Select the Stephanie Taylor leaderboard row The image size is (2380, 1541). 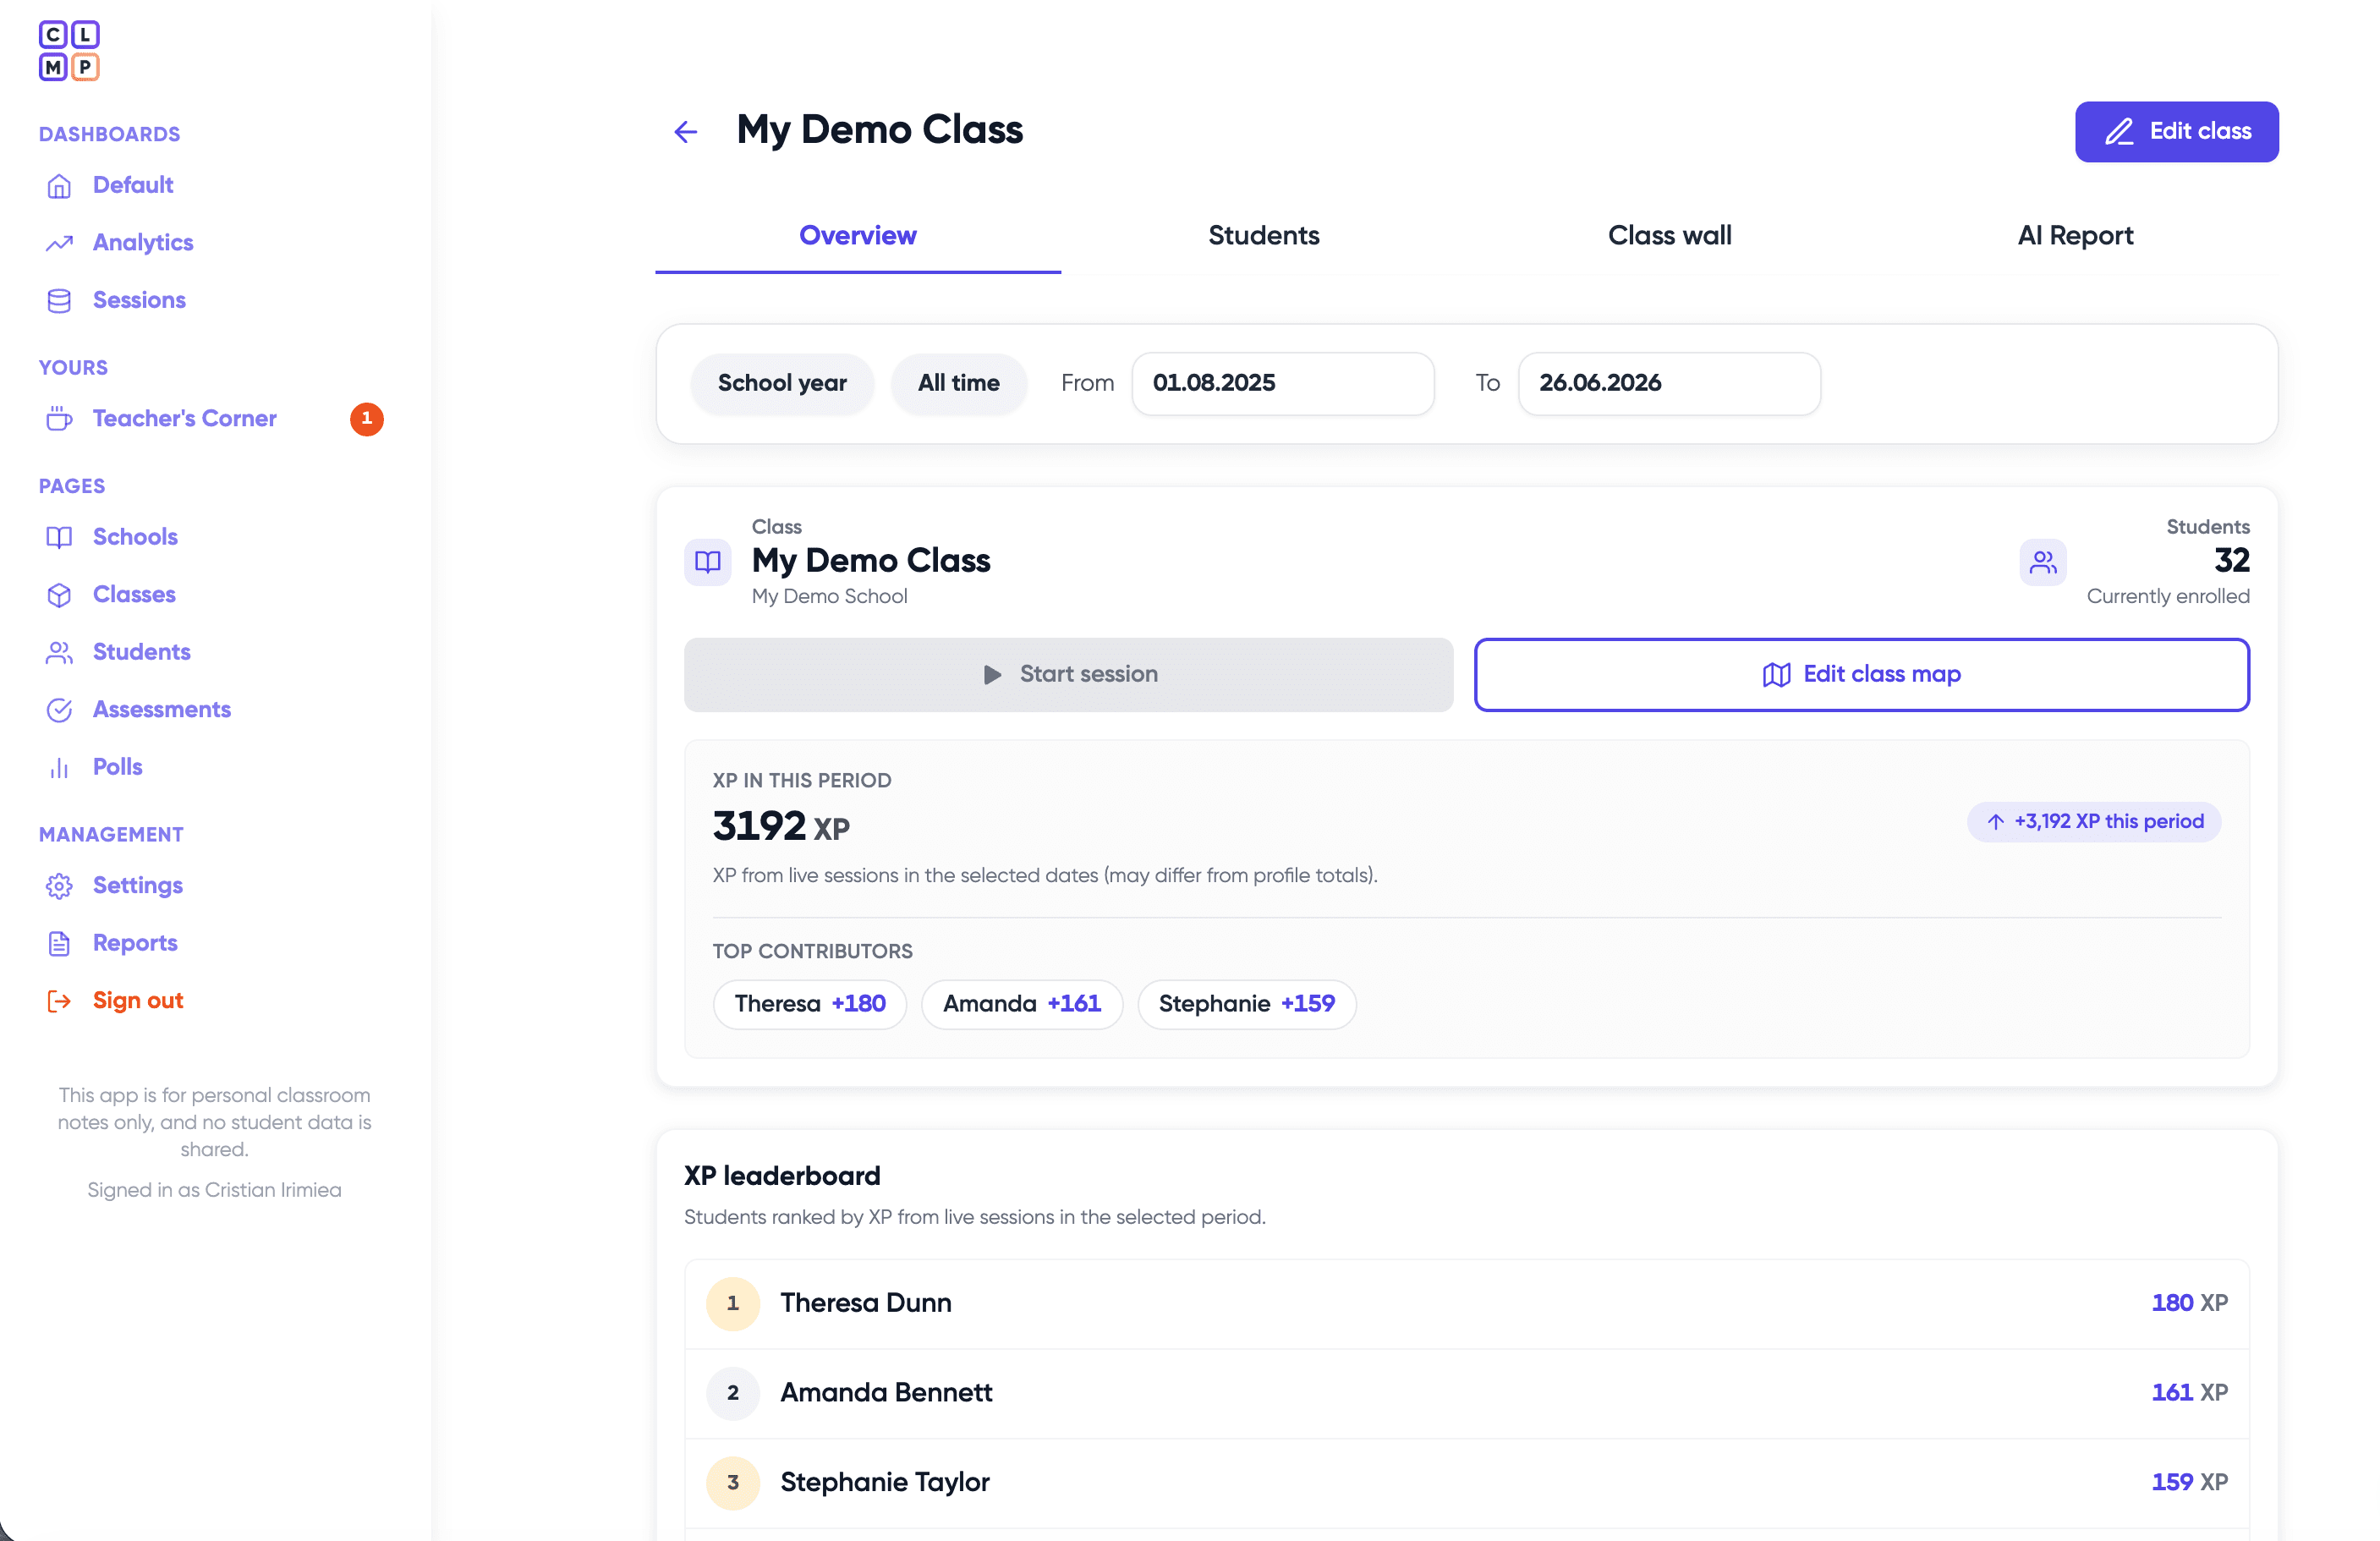tap(1467, 1483)
